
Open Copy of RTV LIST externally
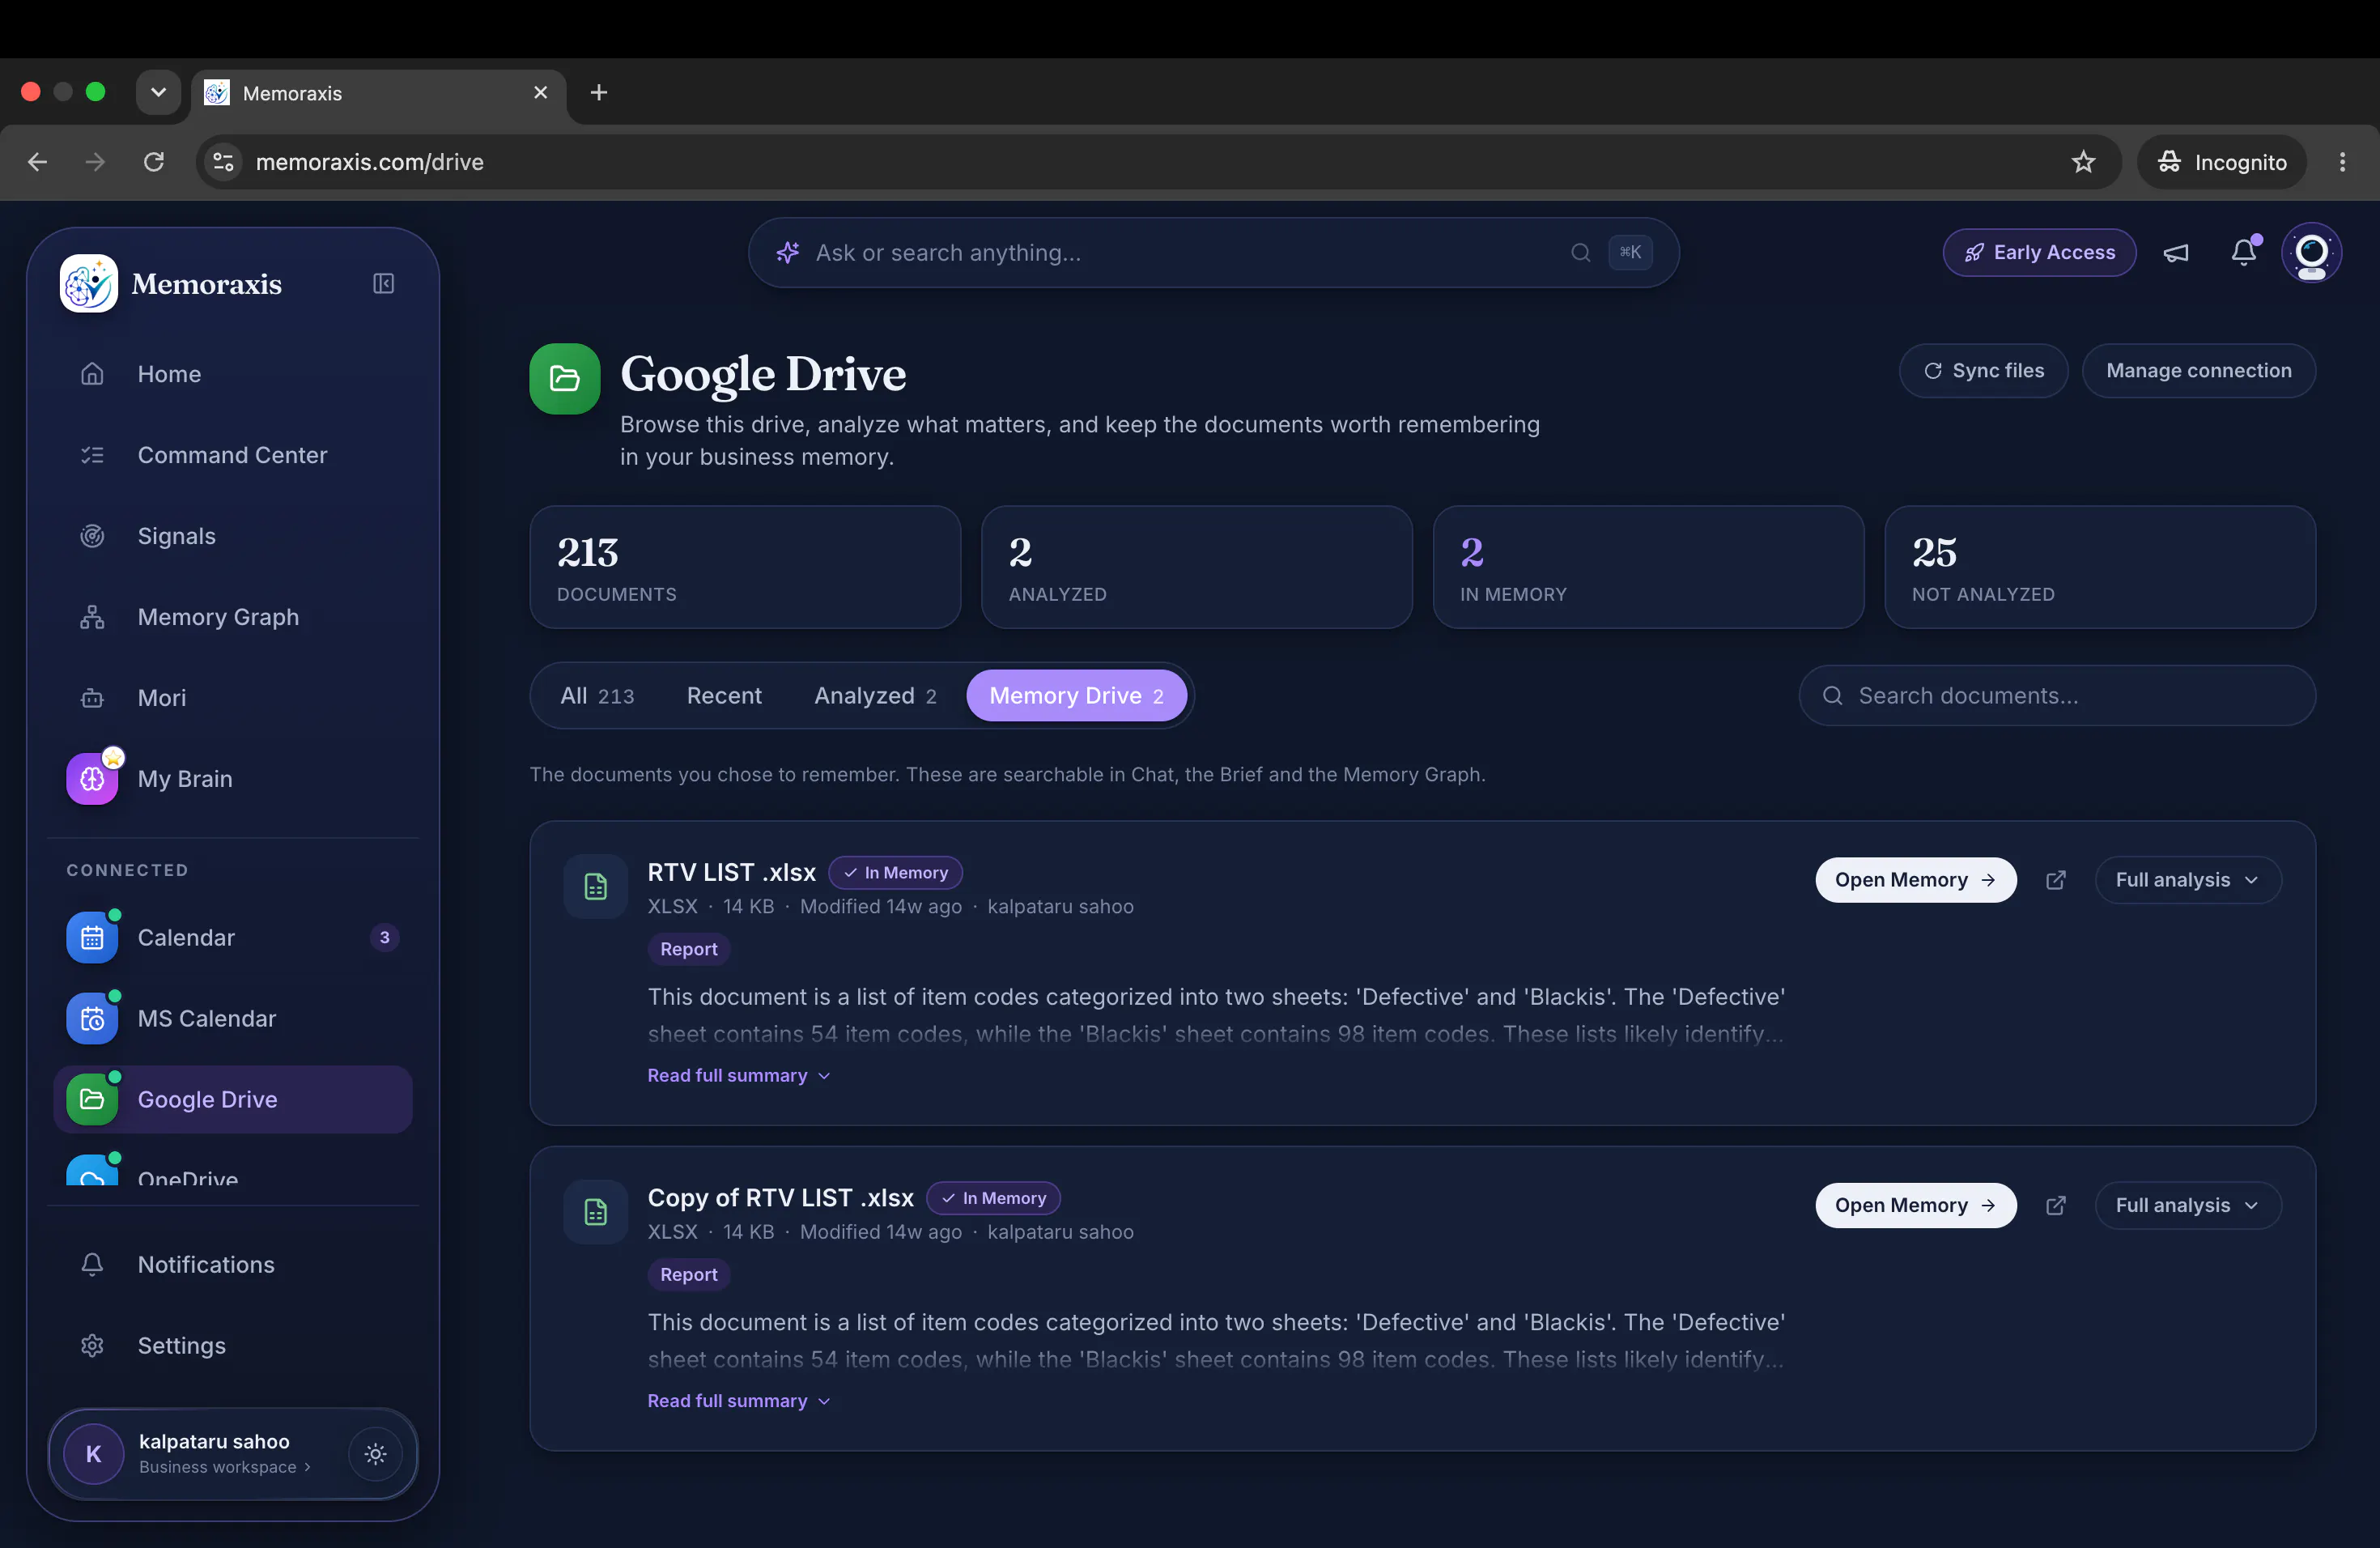[2055, 1206]
